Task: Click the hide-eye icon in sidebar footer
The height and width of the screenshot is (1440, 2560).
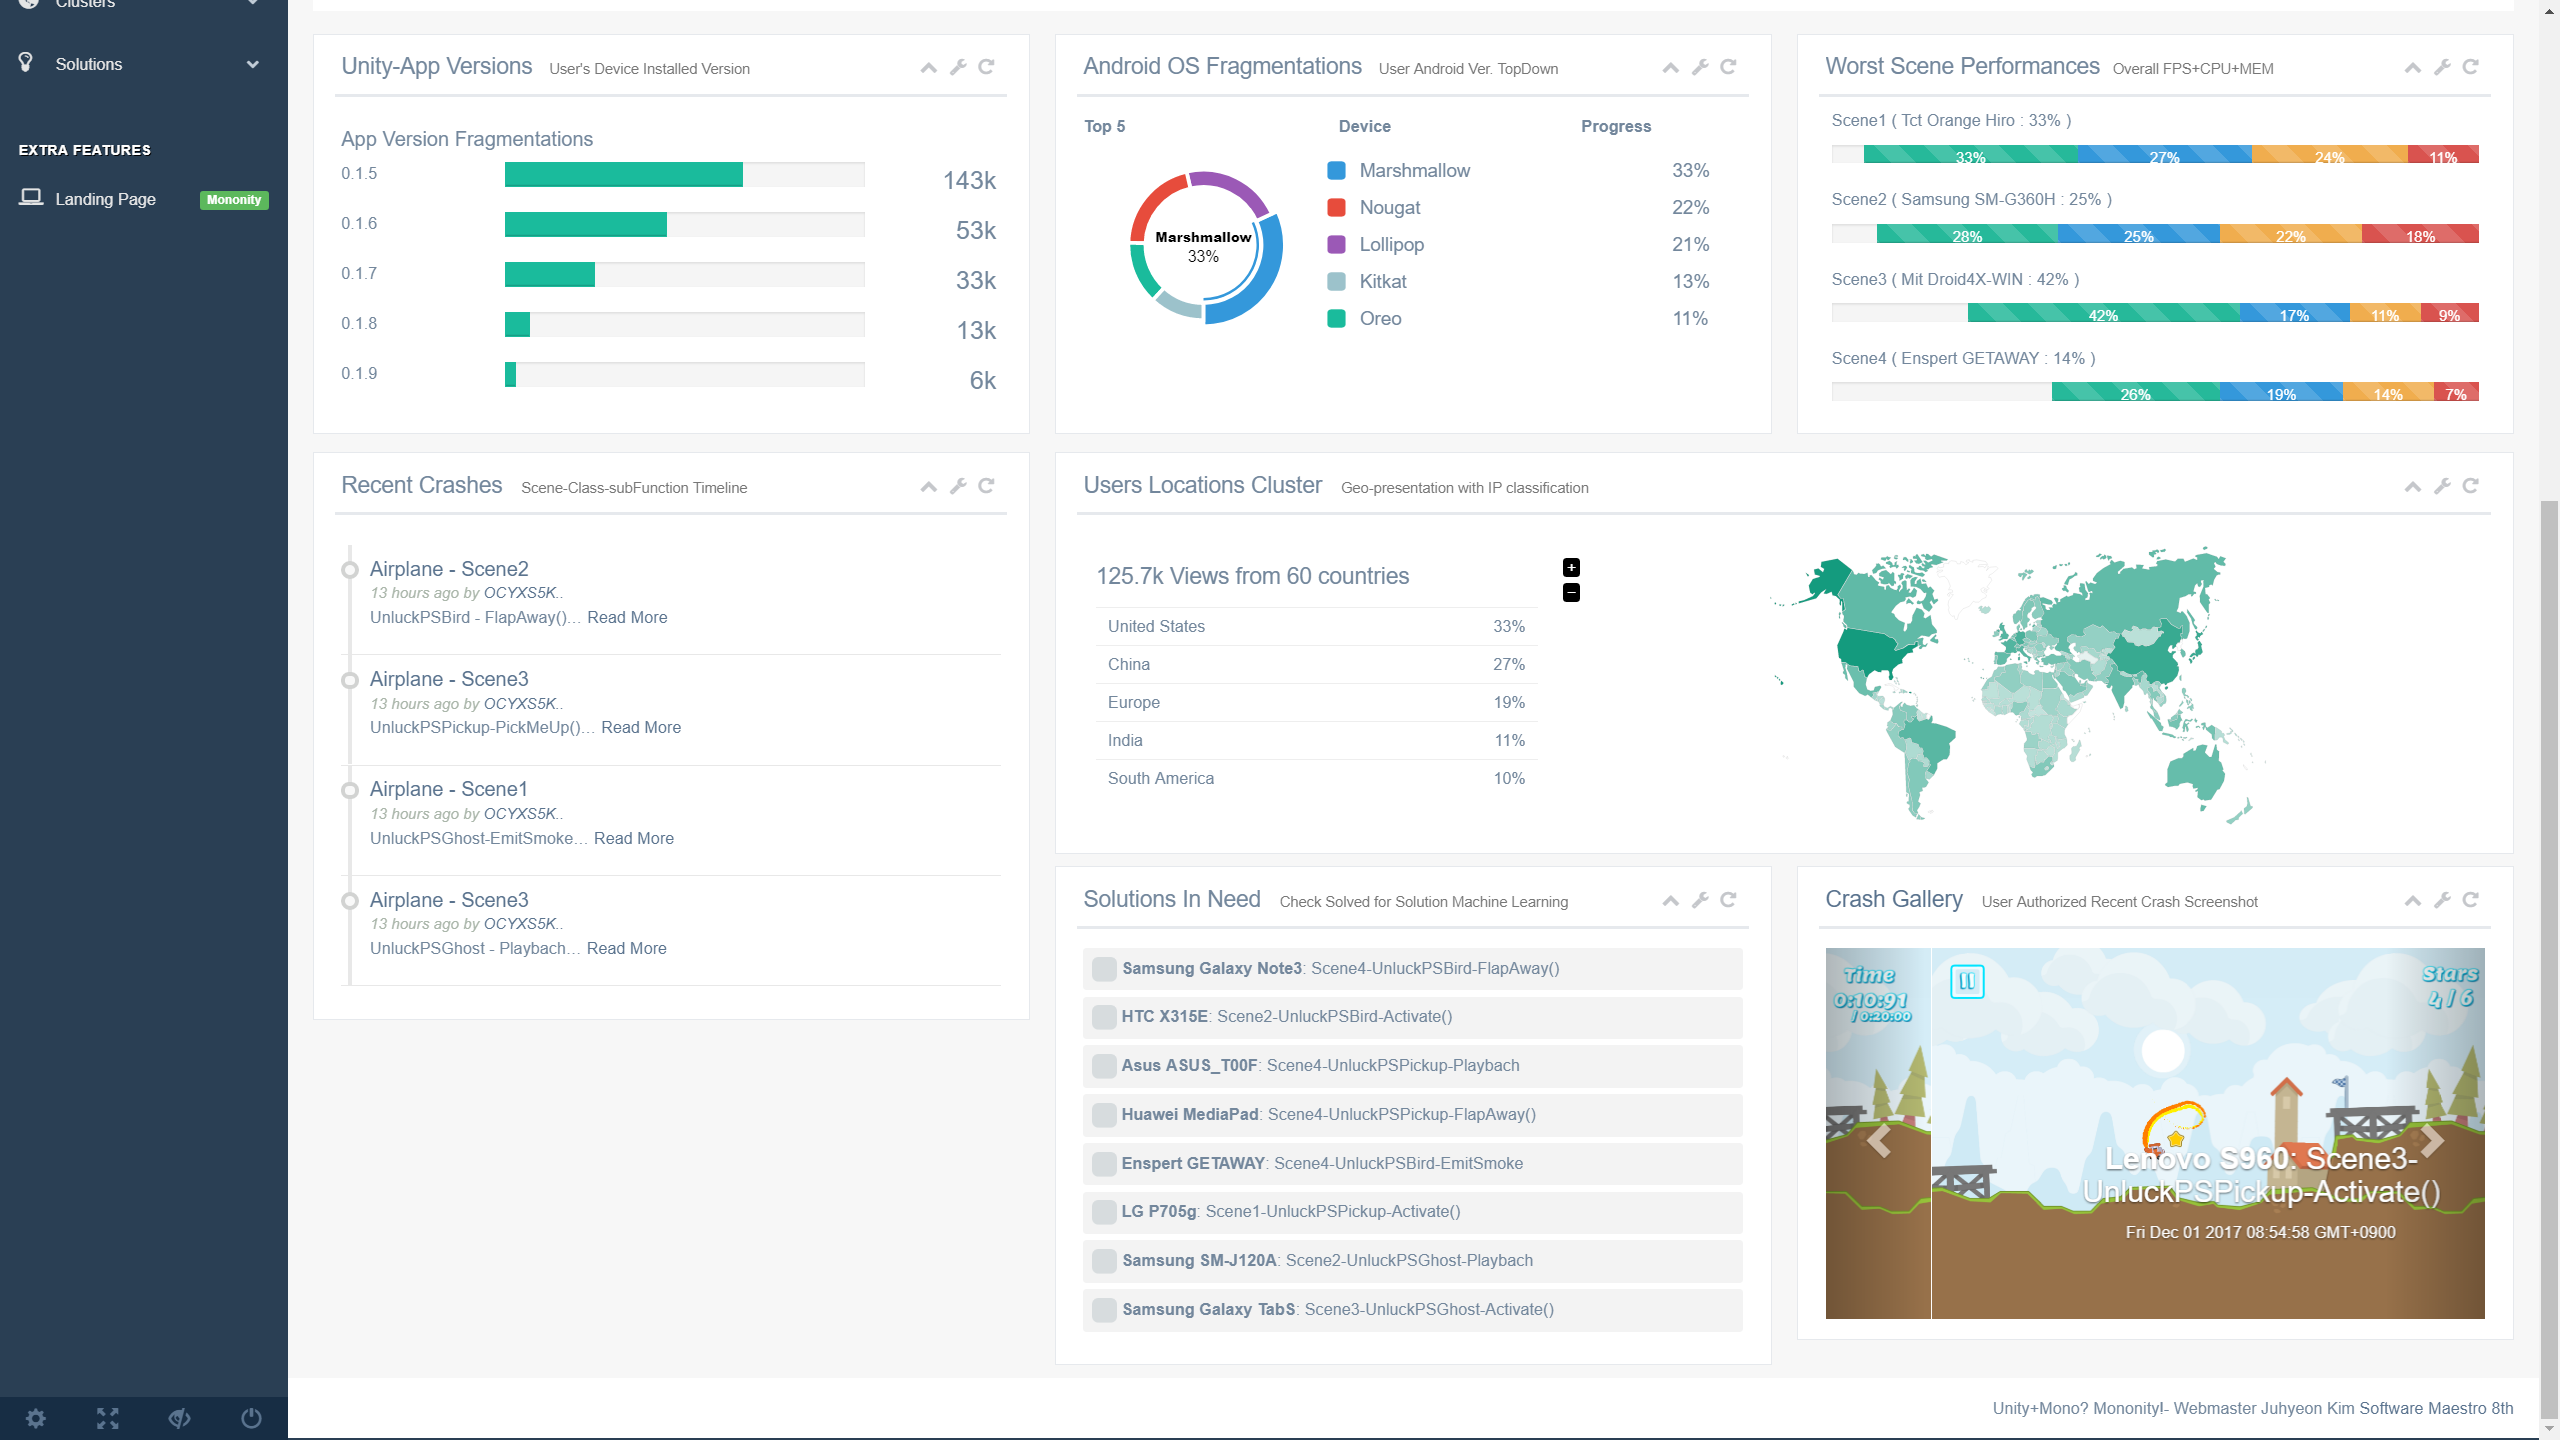Action: [x=180, y=1418]
